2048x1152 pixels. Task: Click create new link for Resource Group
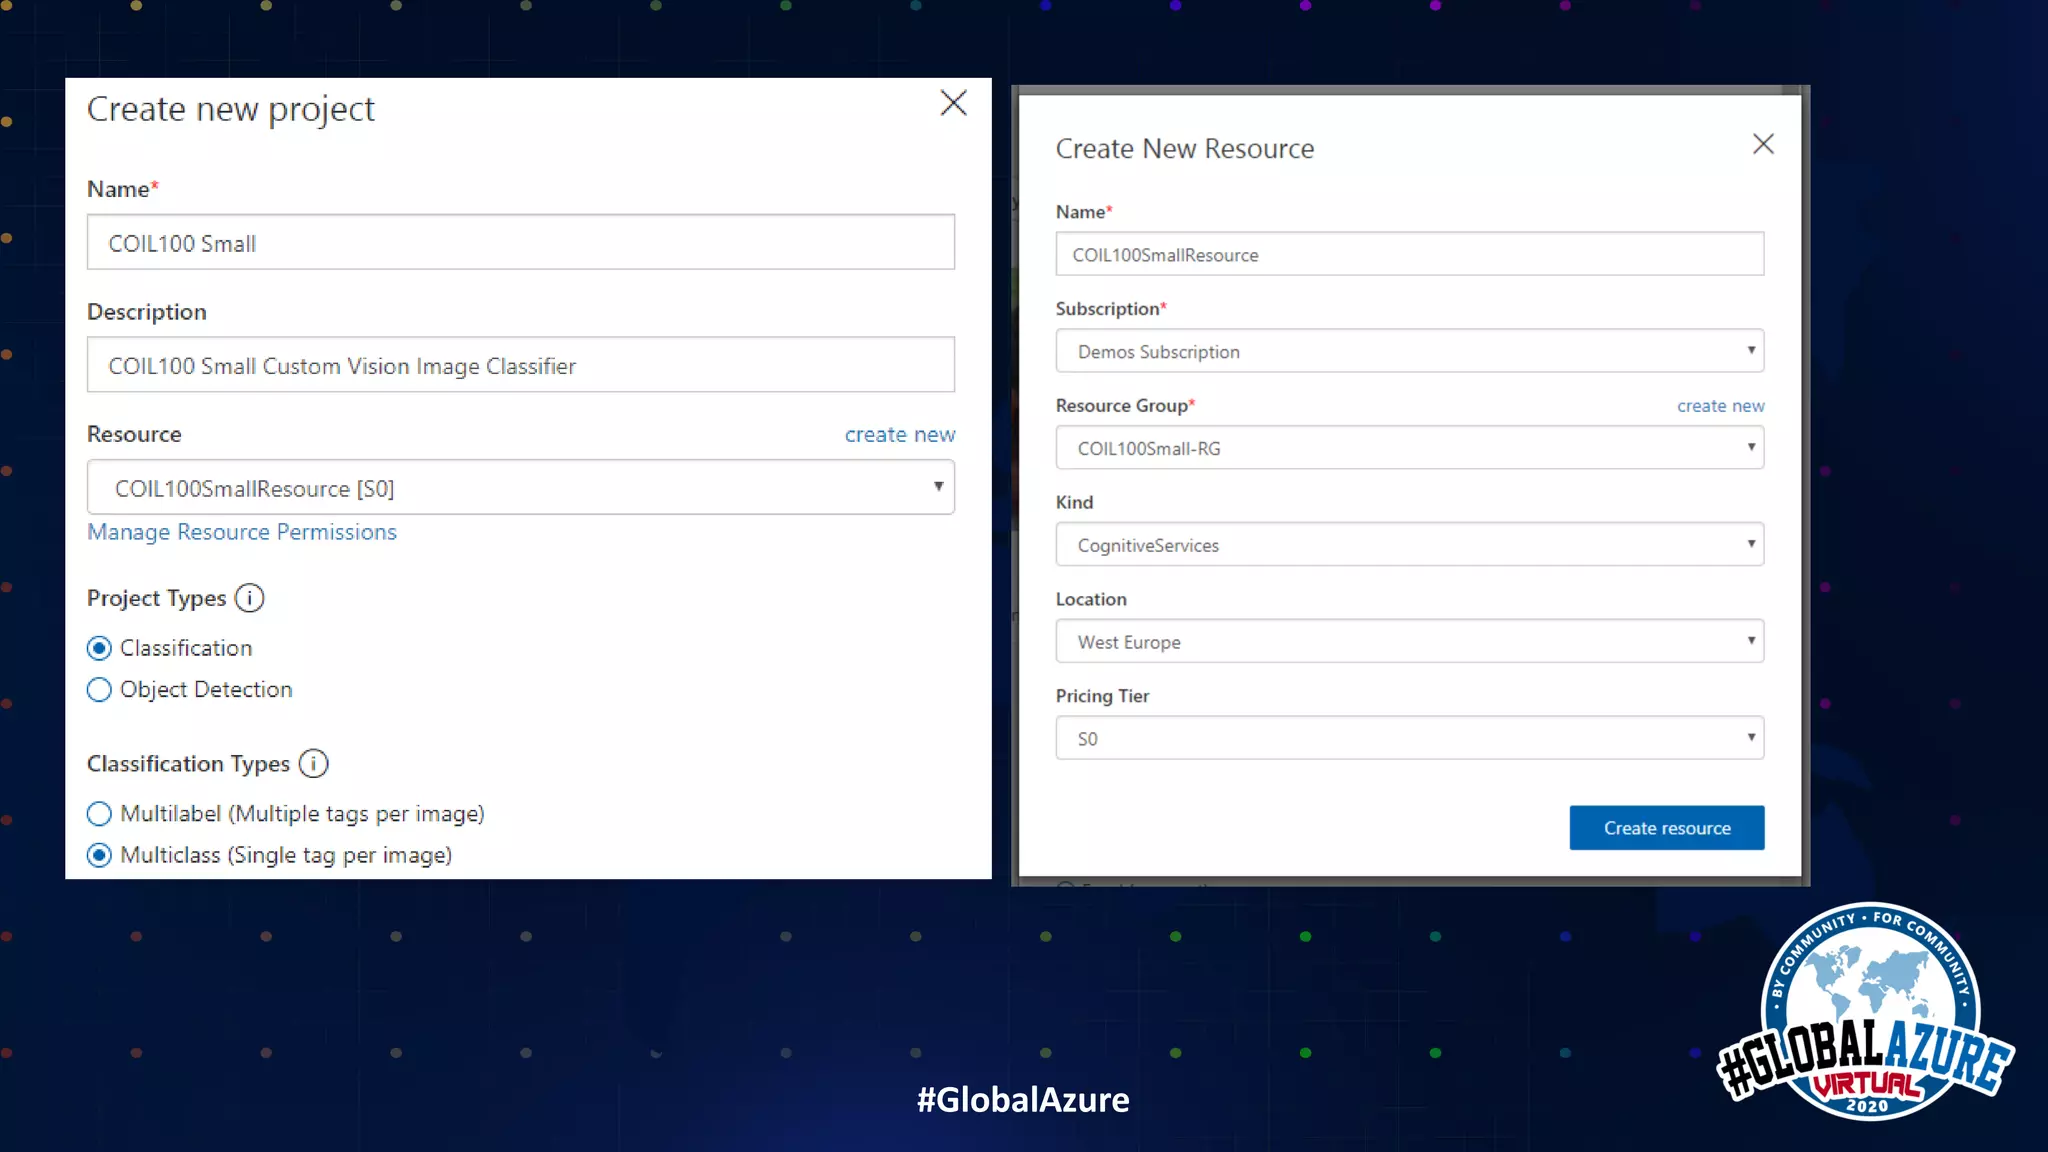pos(1720,406)
